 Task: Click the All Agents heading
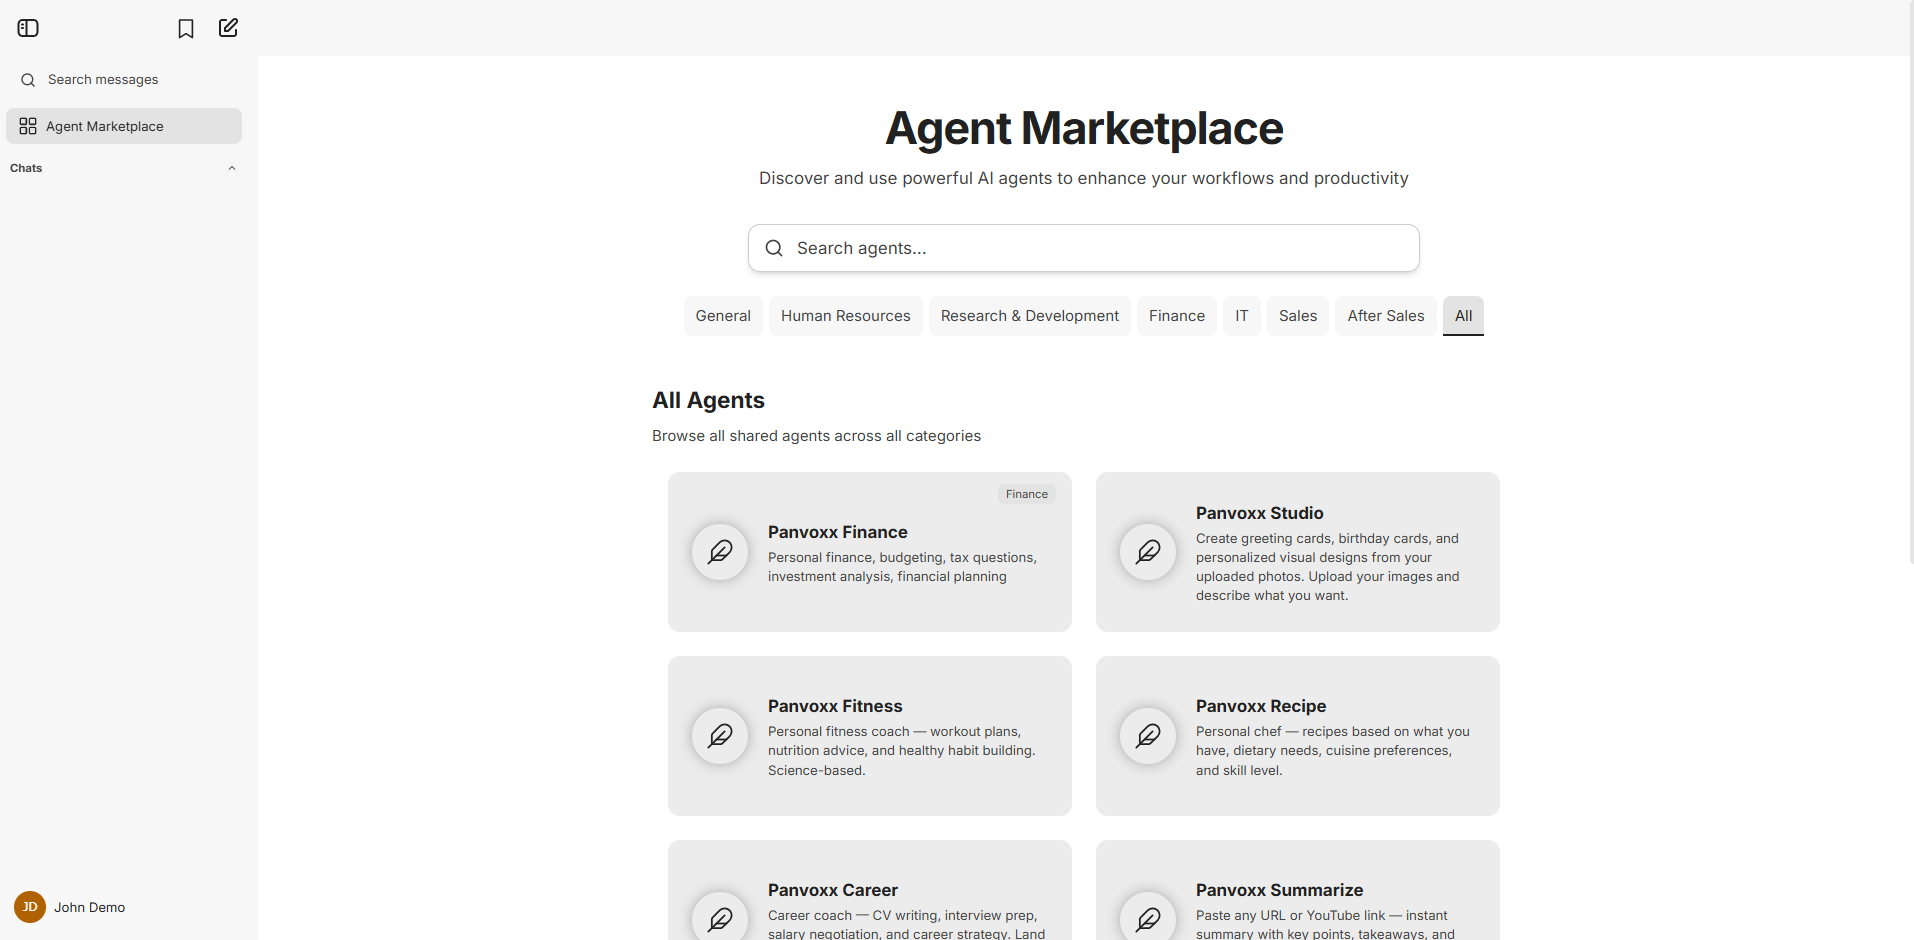pyautogui.click(x=708, y=400)
